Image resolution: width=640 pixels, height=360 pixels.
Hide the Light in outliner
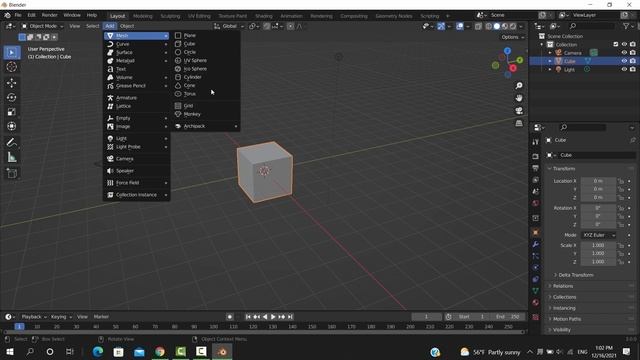(624, 69)
